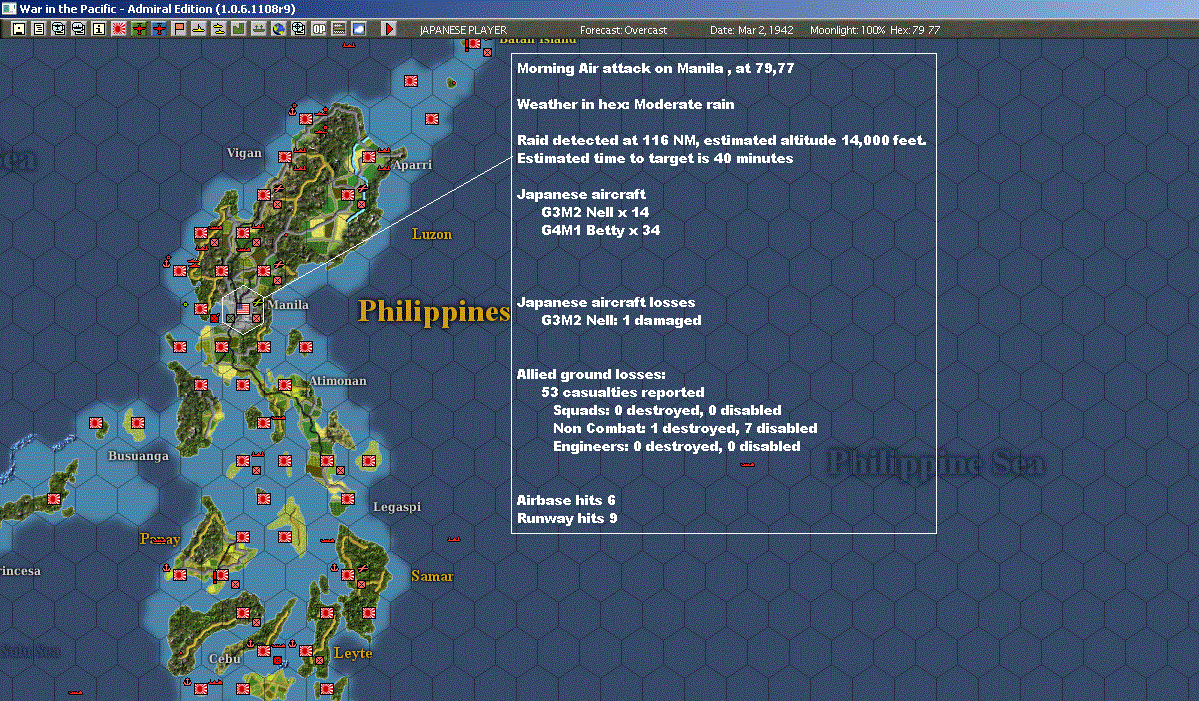Screen dimensions: 1199x701
Task: Select Japanese flag unit near Aparri
Action: pyautogui.click(x=369, y=157)
